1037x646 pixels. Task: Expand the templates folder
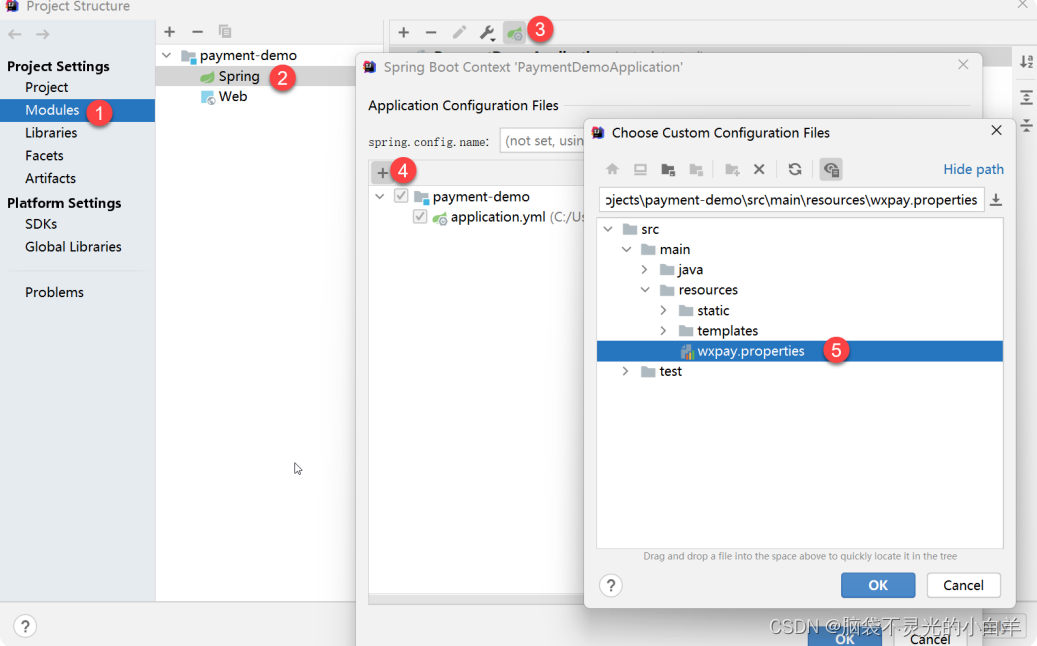663,331
